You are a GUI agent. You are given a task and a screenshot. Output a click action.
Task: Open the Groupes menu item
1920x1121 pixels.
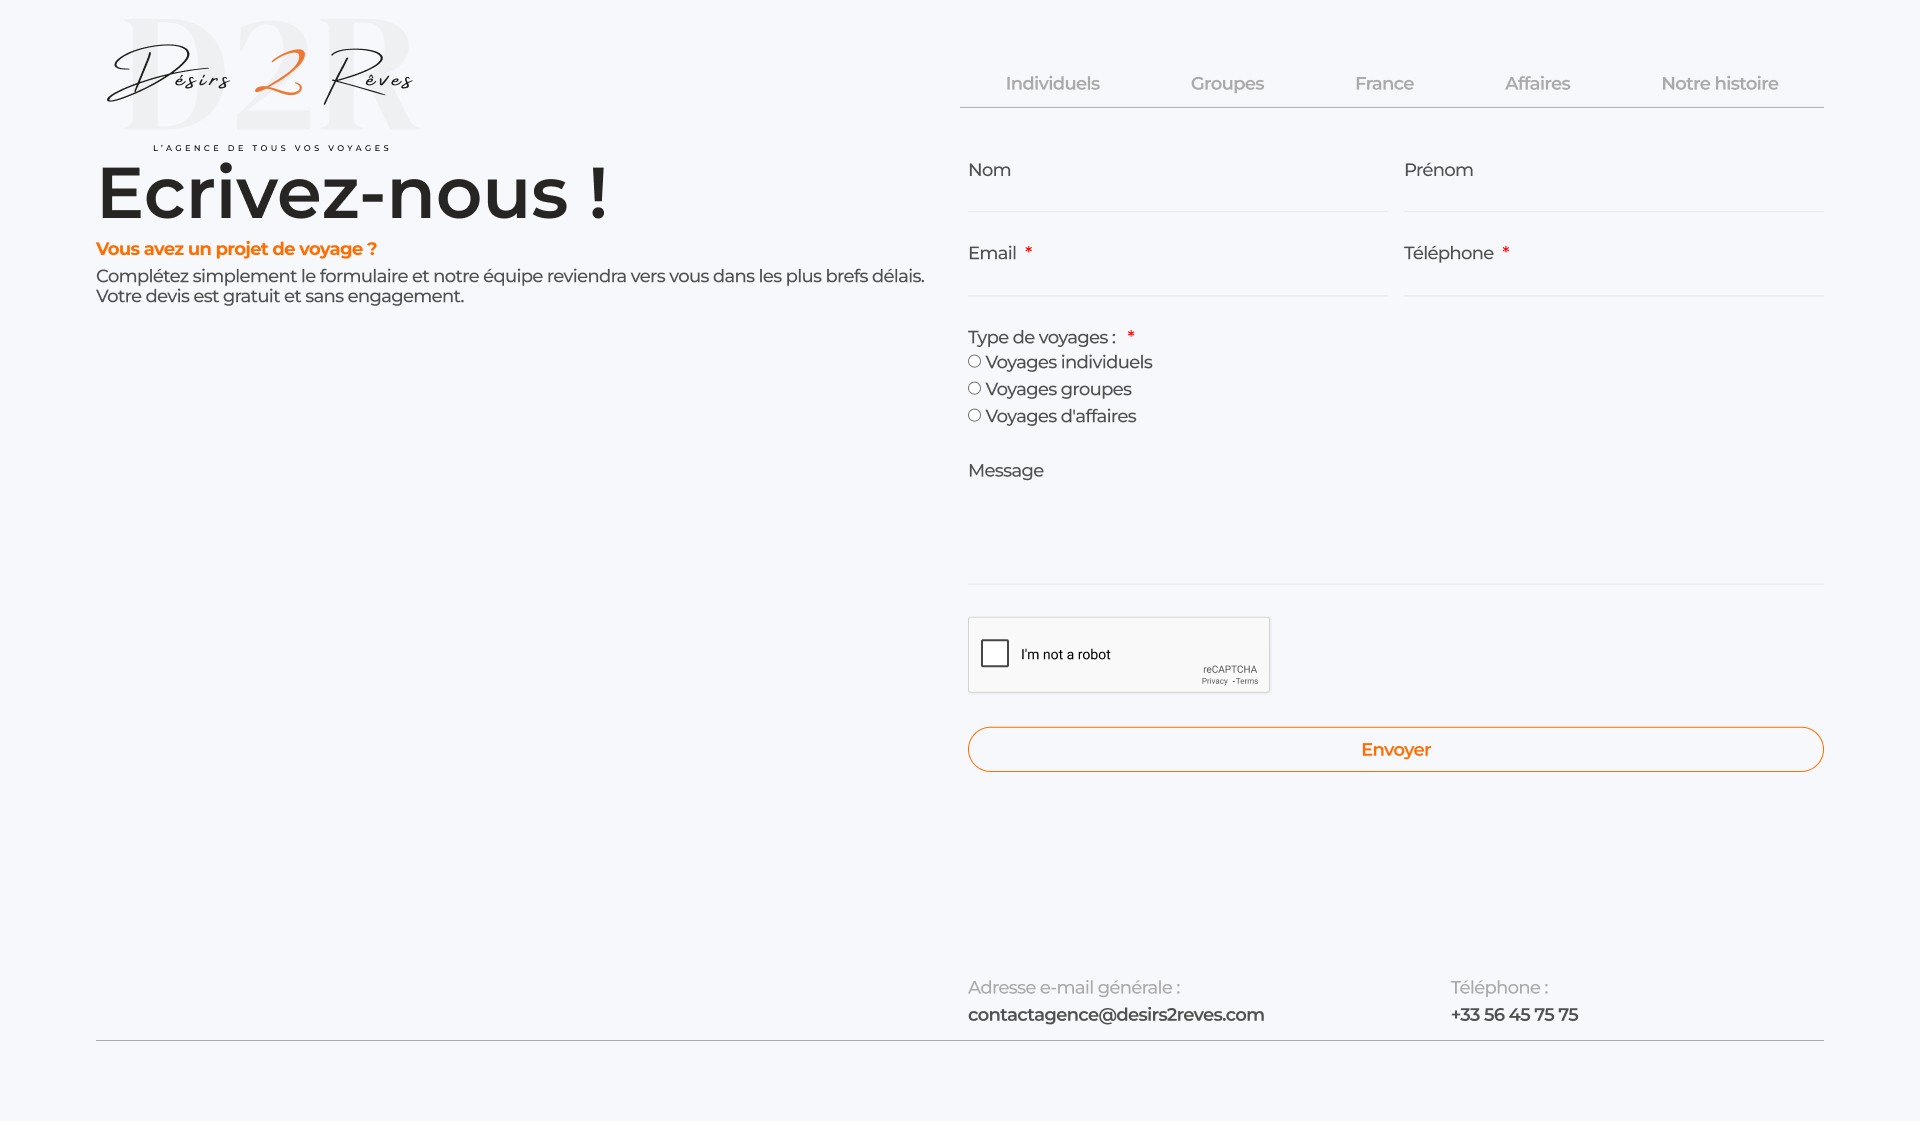[1227, 84]
